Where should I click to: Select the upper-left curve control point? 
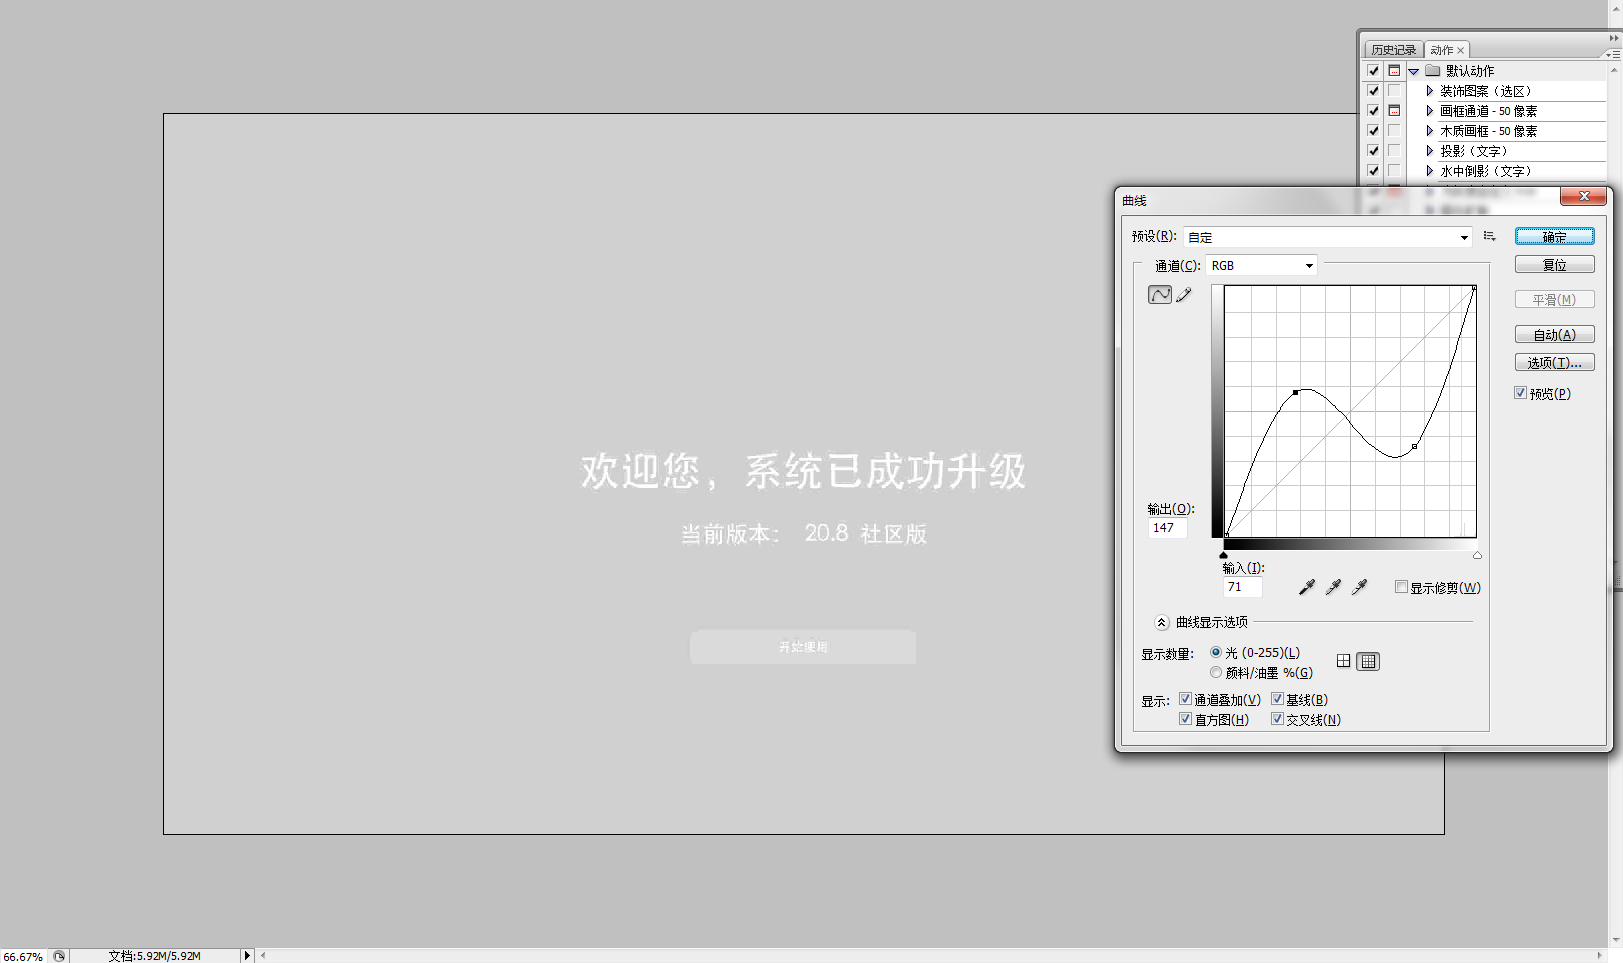pyautogui.click(x=1296, y=393)
